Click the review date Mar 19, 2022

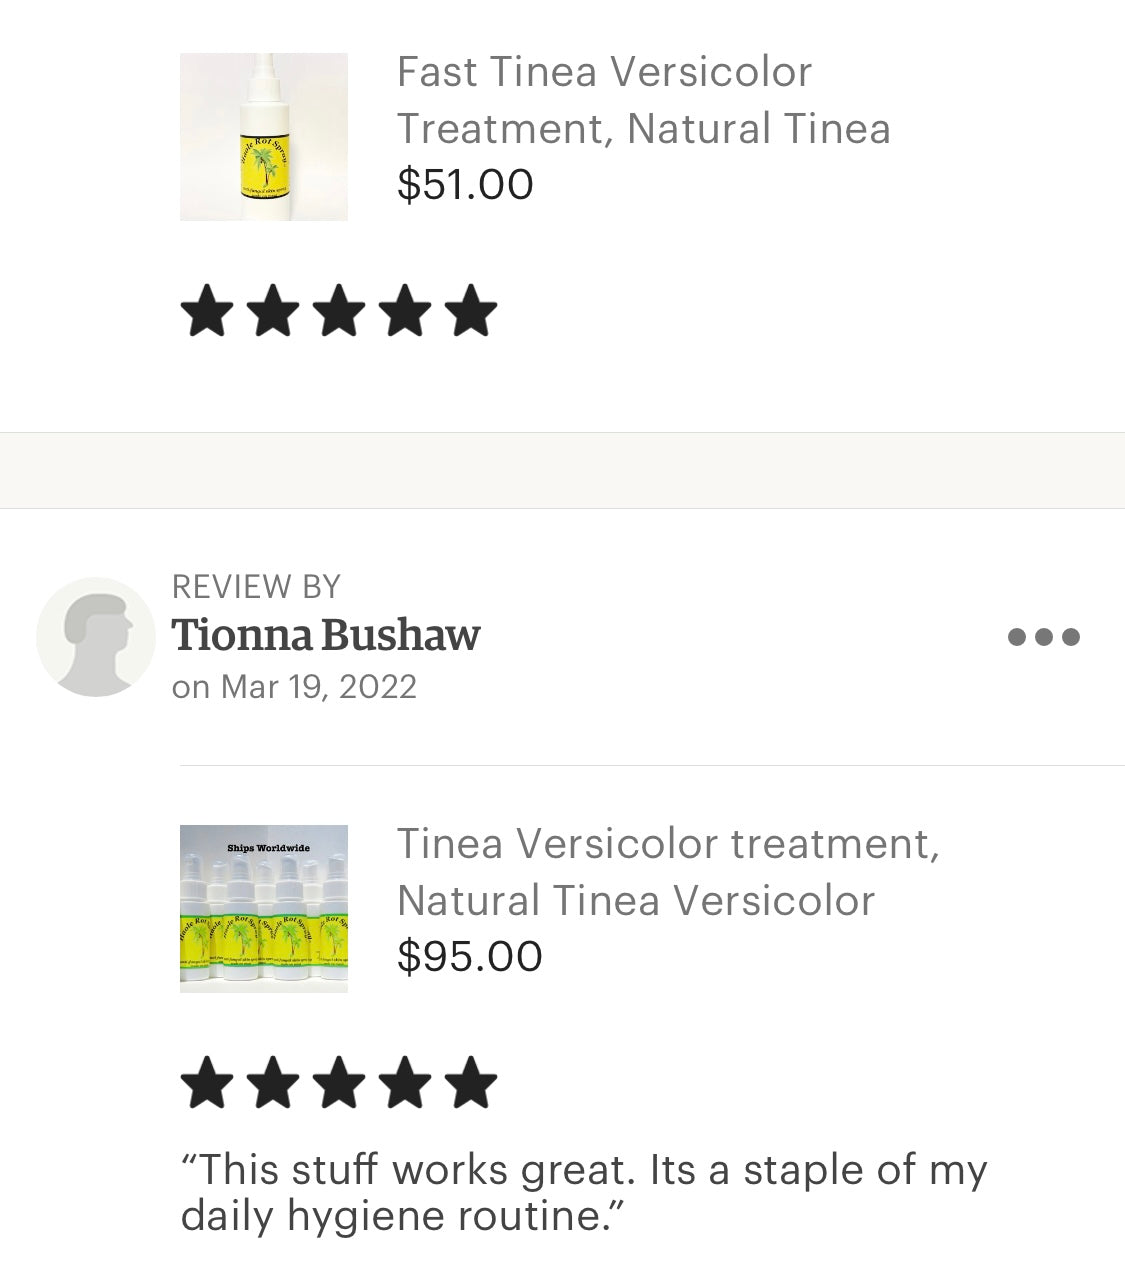coord(294,687)
